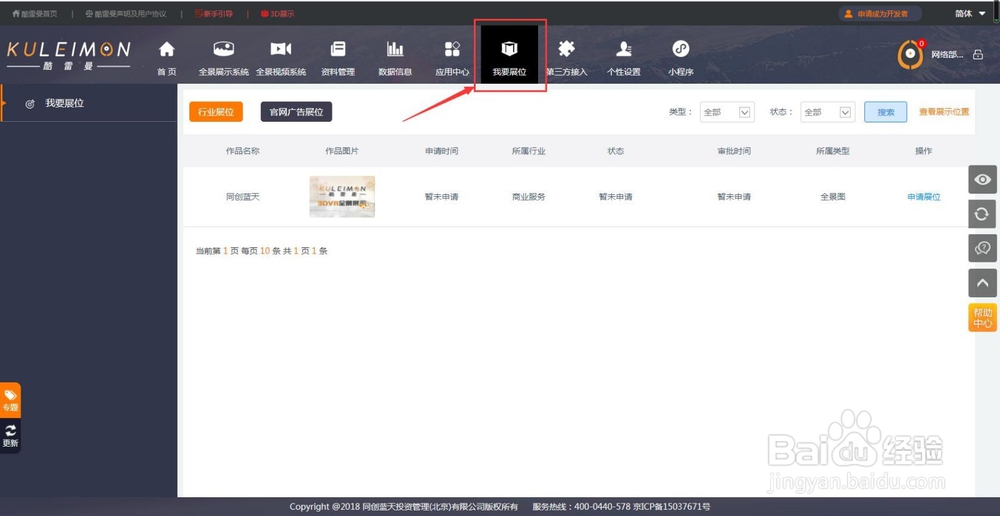
Task: Open 全景展示系统 panorama display icon
Action: (x=223, y=49)
